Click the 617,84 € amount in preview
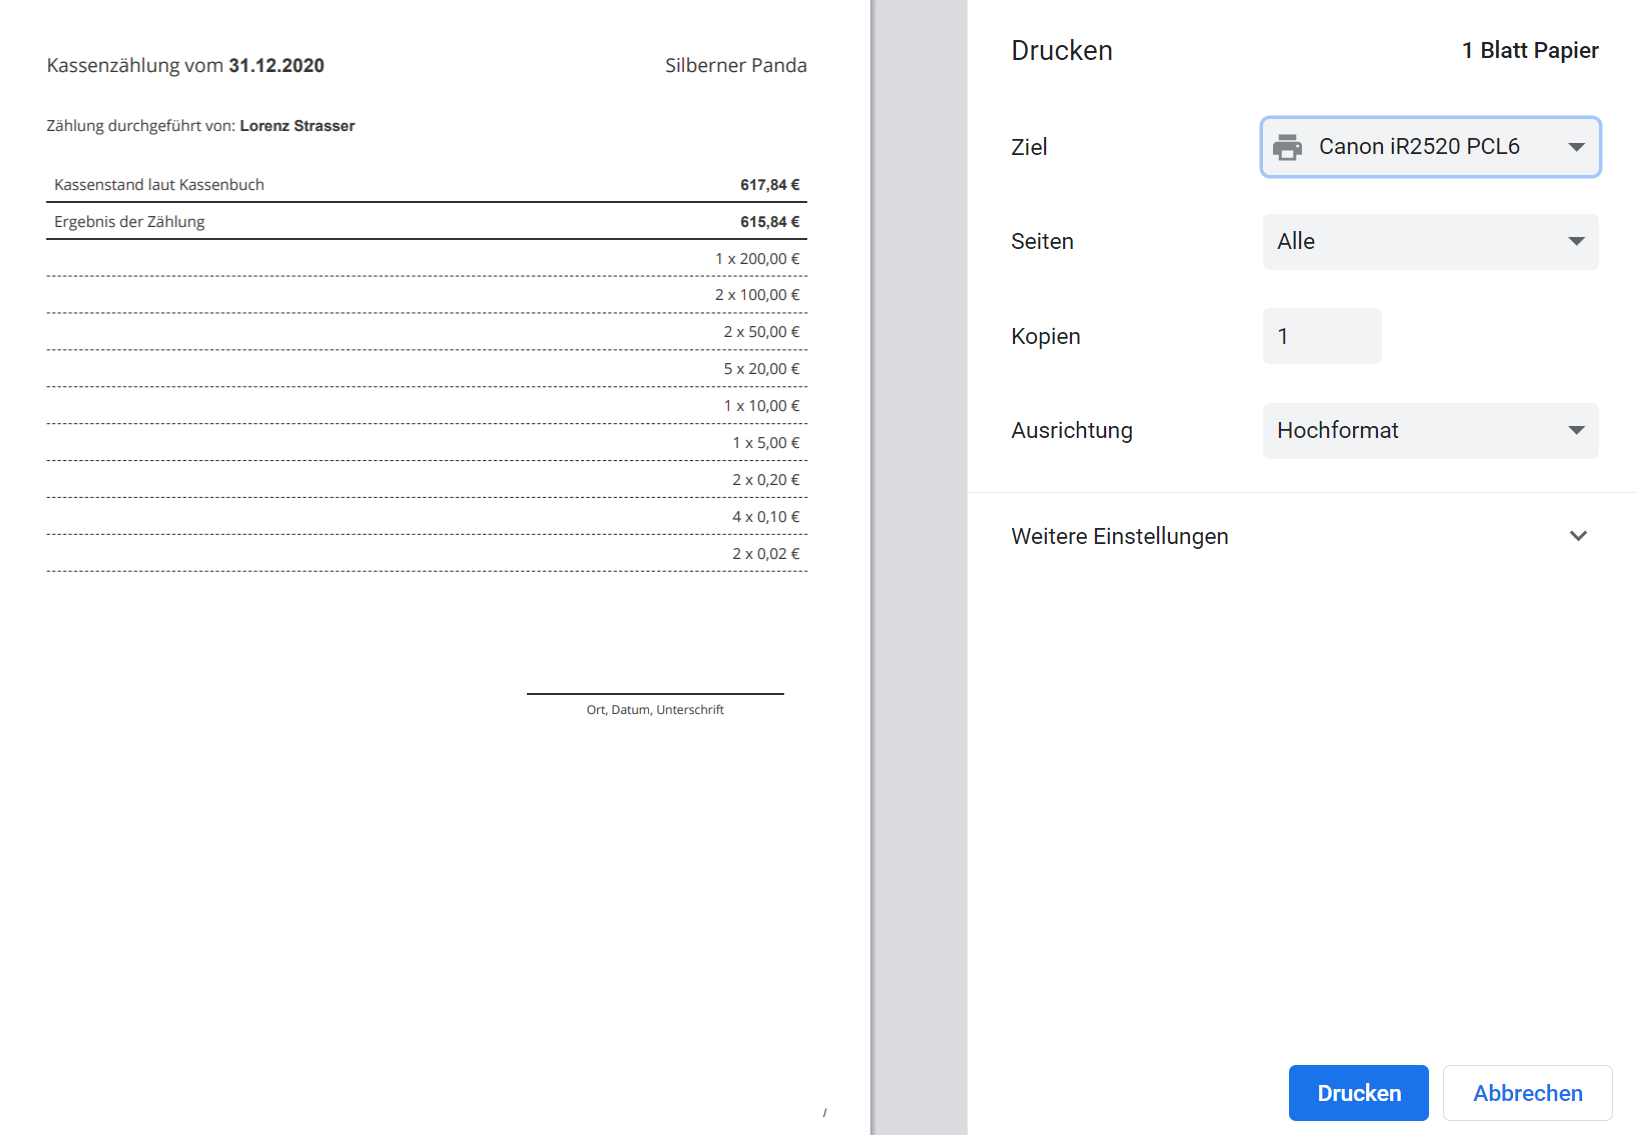Screen dimensions: 1636x1135 (769, 185)
